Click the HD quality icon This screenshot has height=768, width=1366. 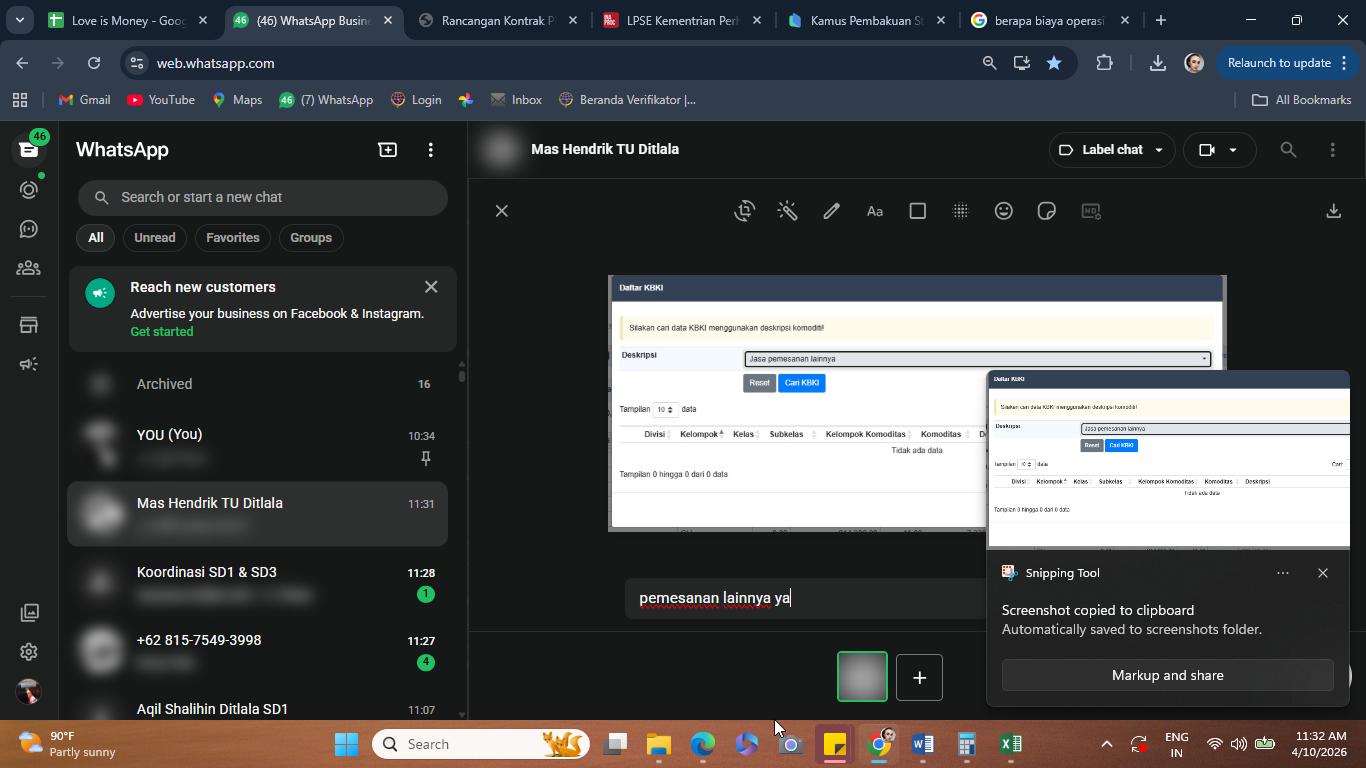1091,211
